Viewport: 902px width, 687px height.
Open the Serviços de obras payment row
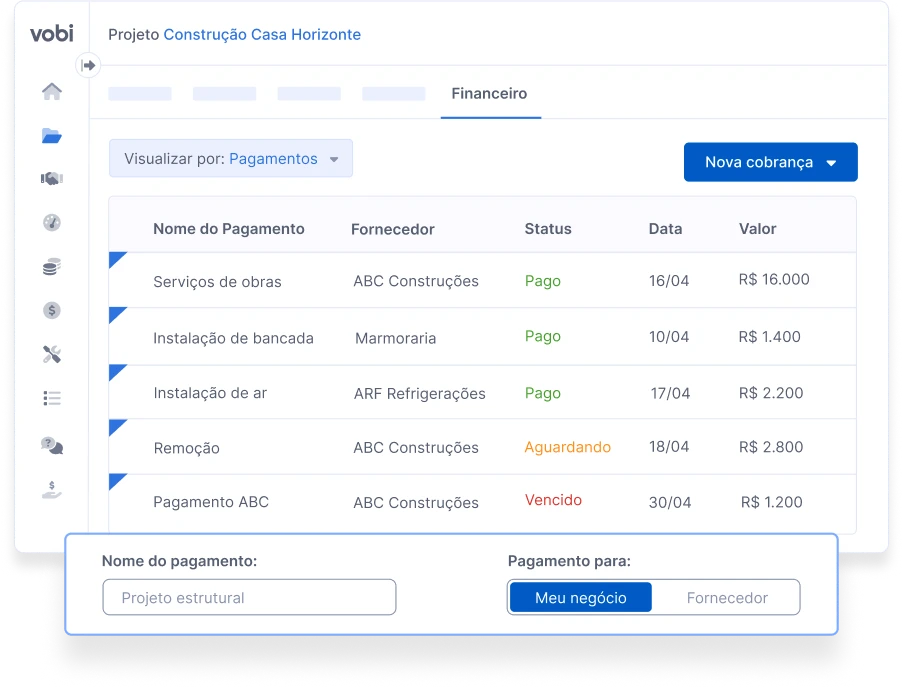pyautogui.click(x=482, y=280)
